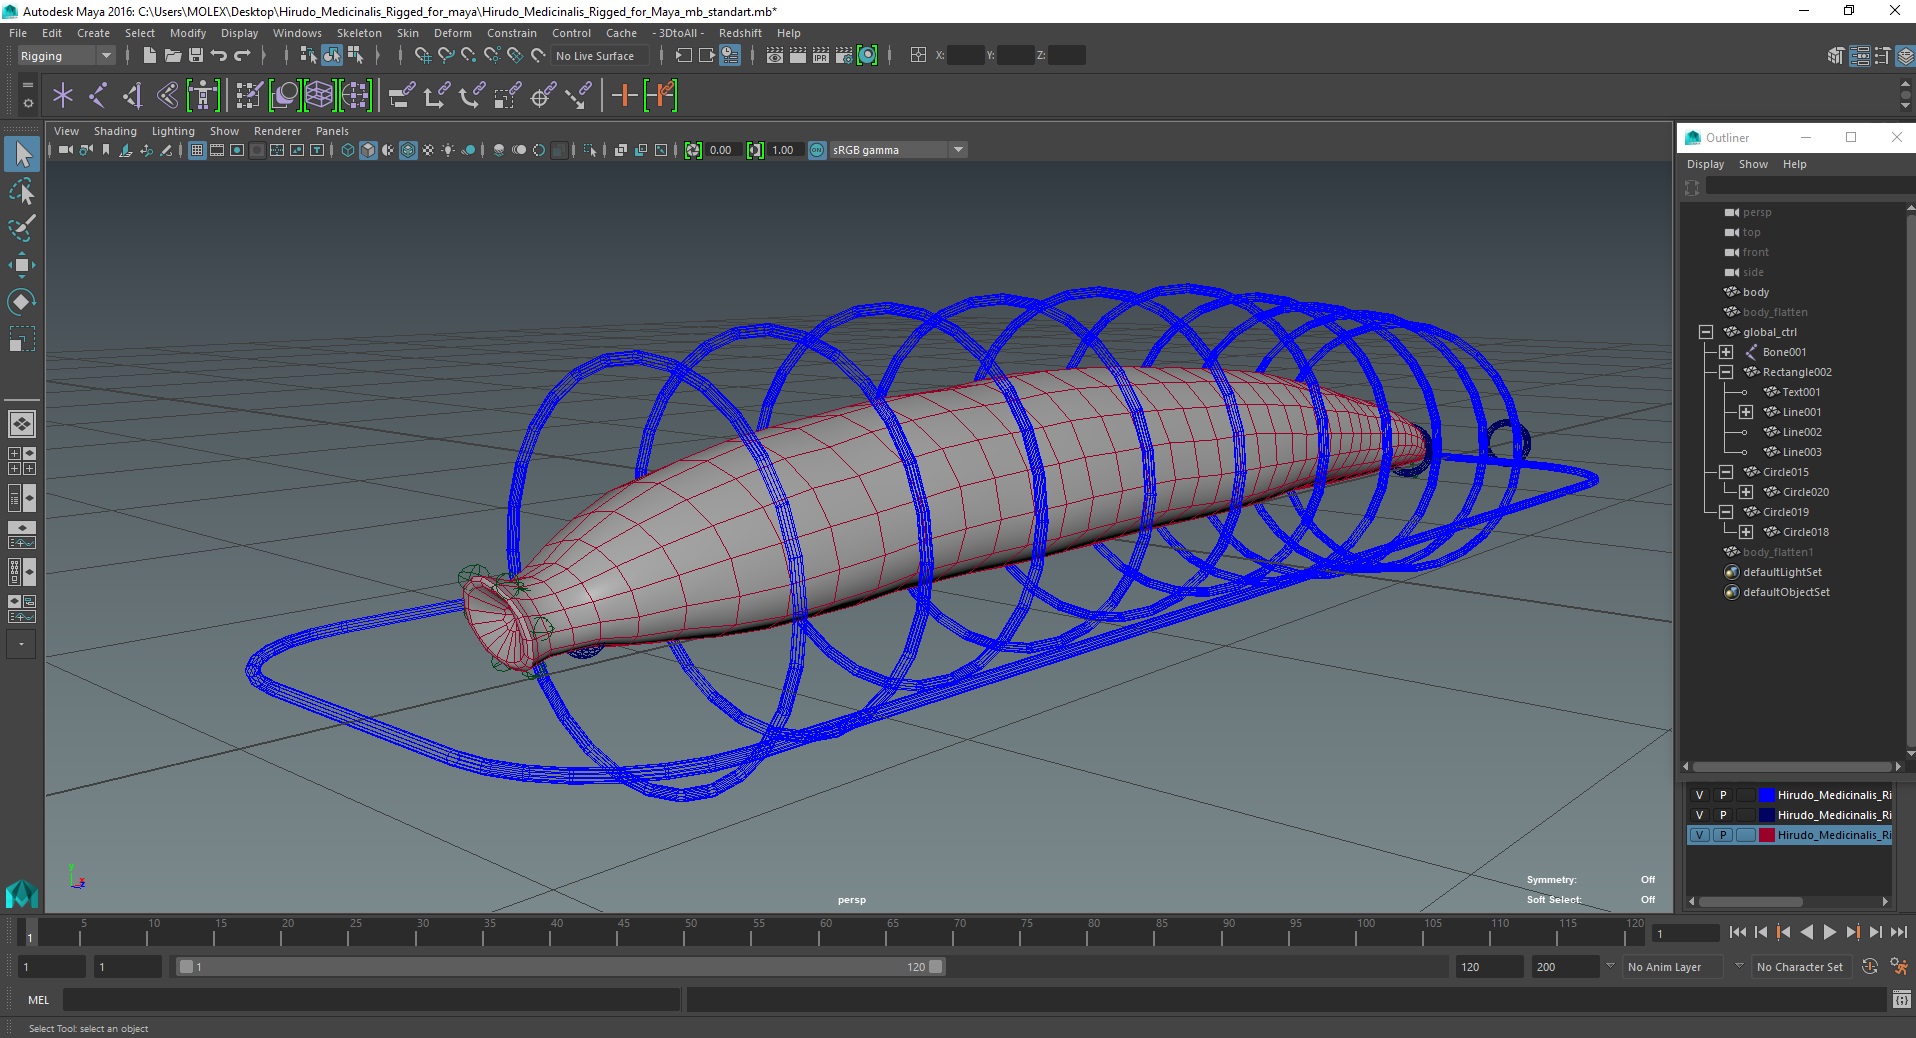This screenshot has width=1916, height=1038.
Task: Click the Script Editor icon at bottom right
Action: (x=1901, y=999)
